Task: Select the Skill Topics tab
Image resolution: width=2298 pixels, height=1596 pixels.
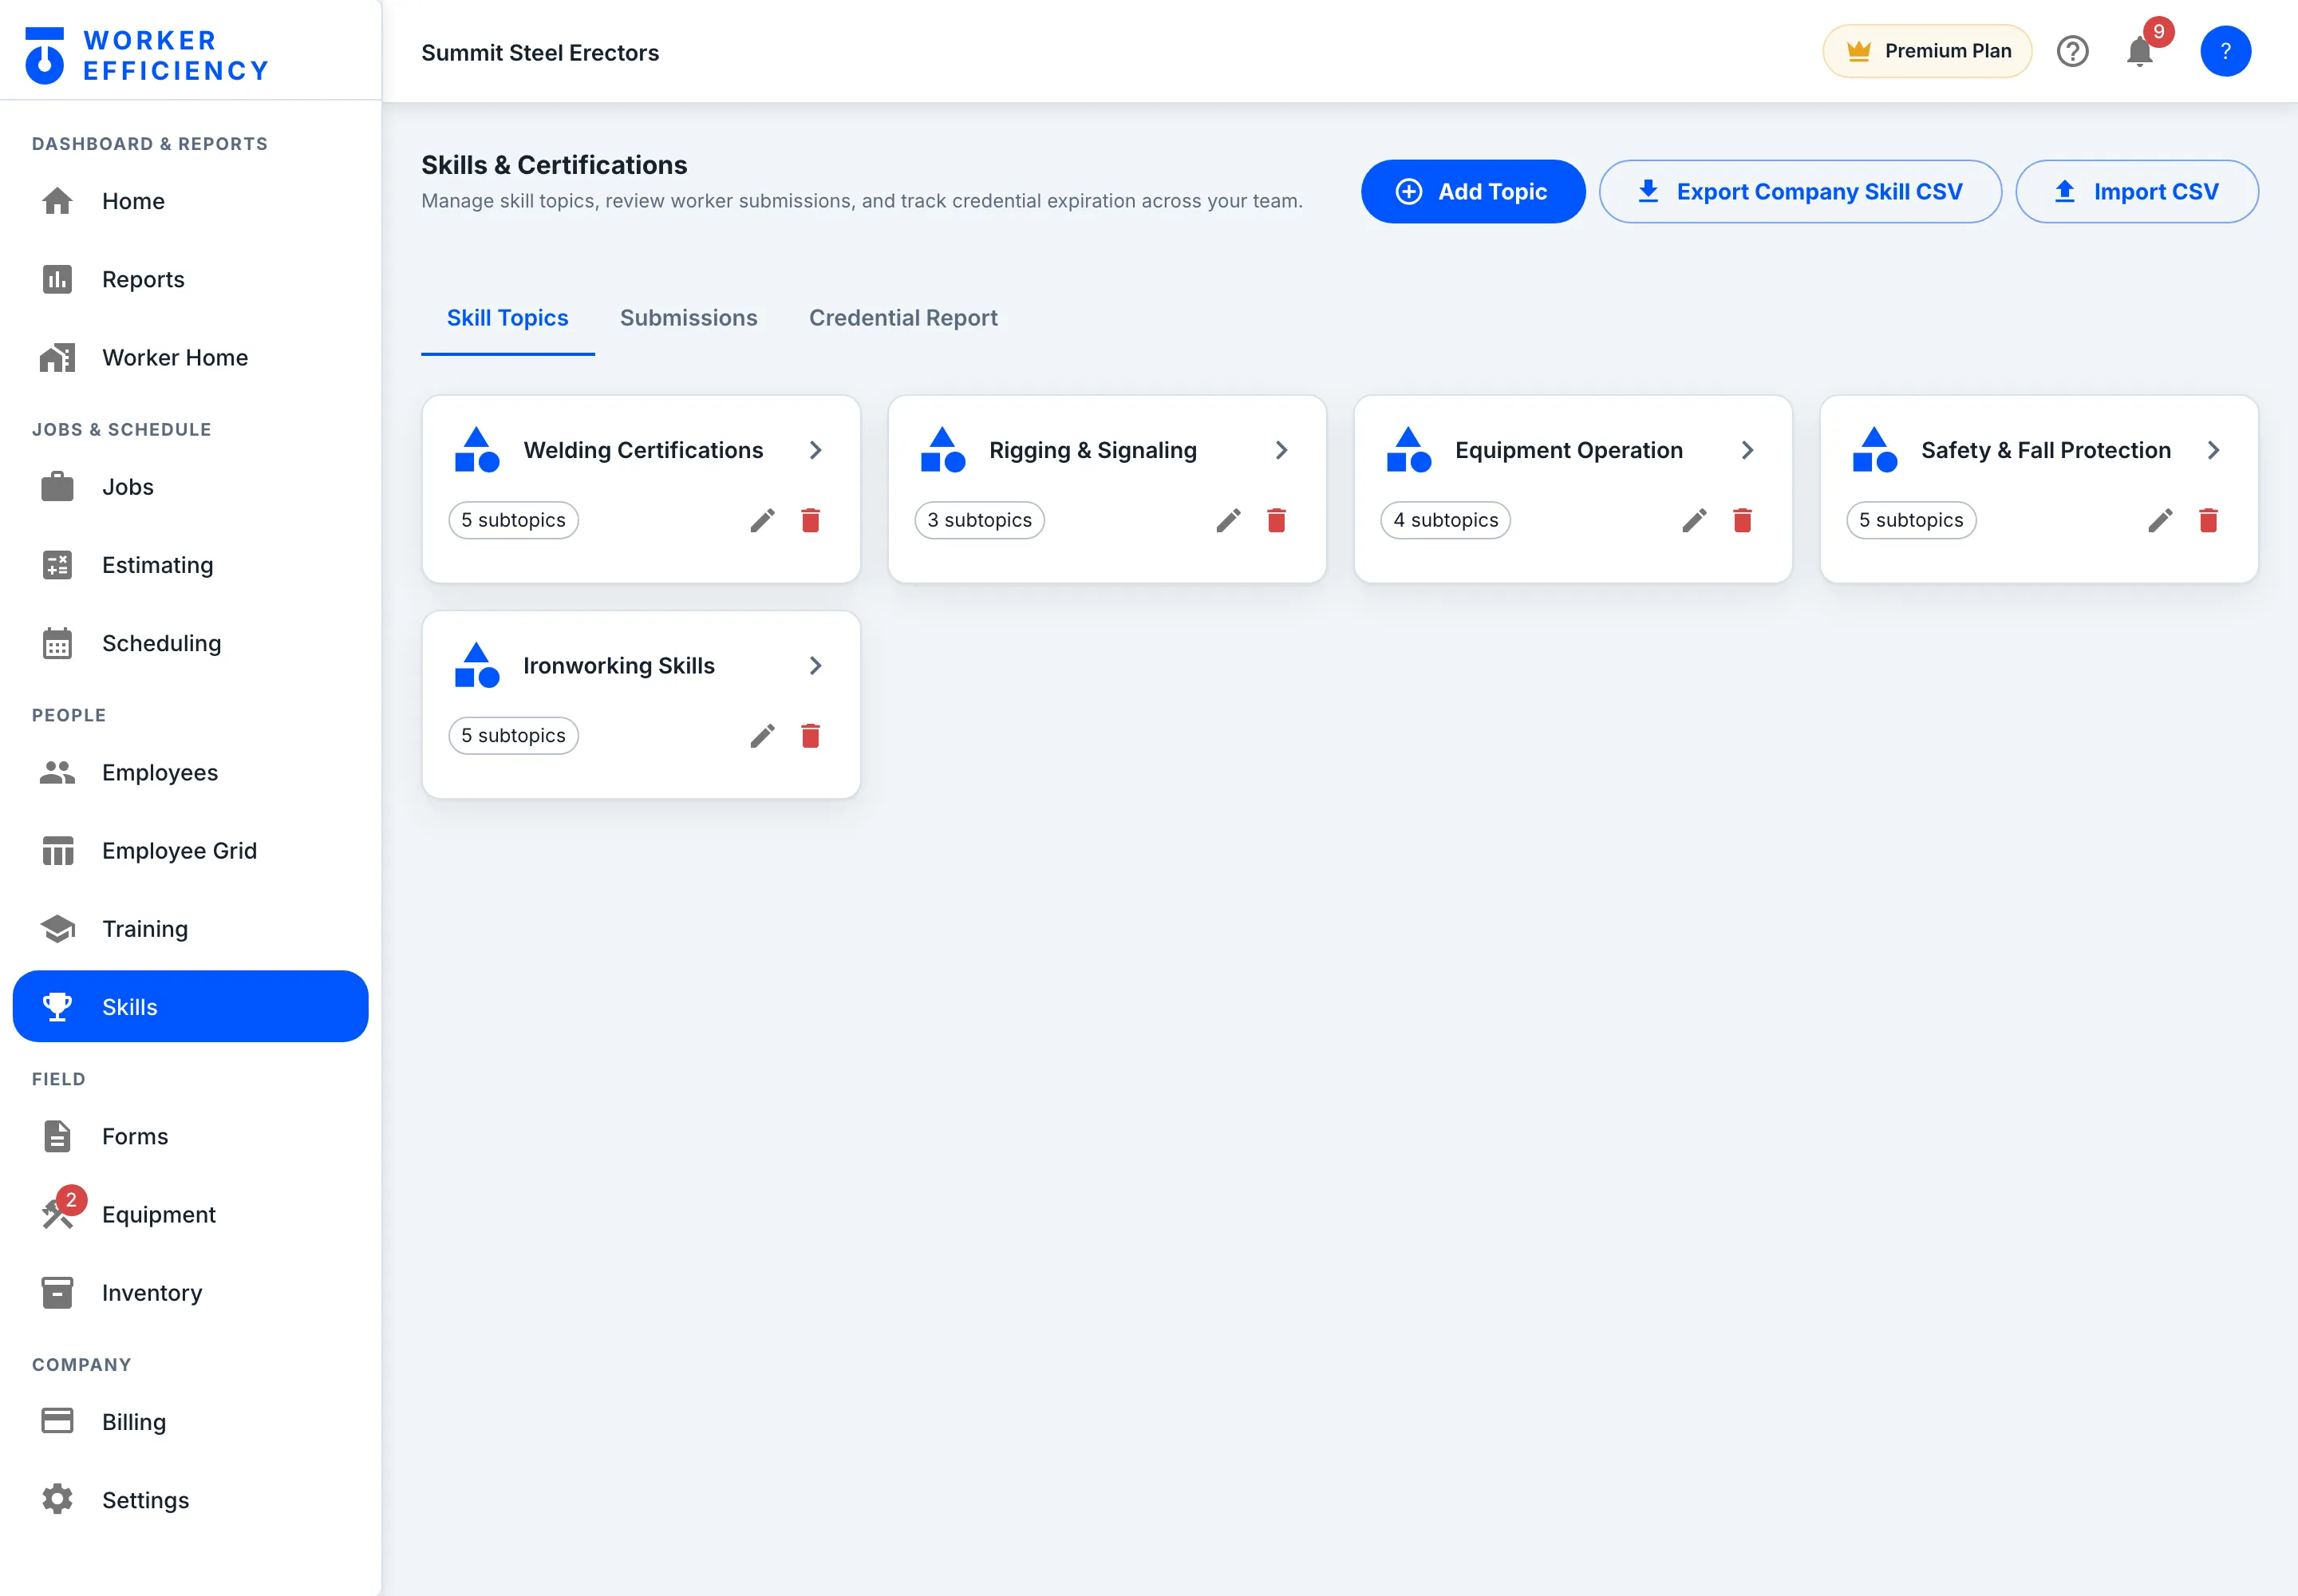Action: tap(507, 318)
